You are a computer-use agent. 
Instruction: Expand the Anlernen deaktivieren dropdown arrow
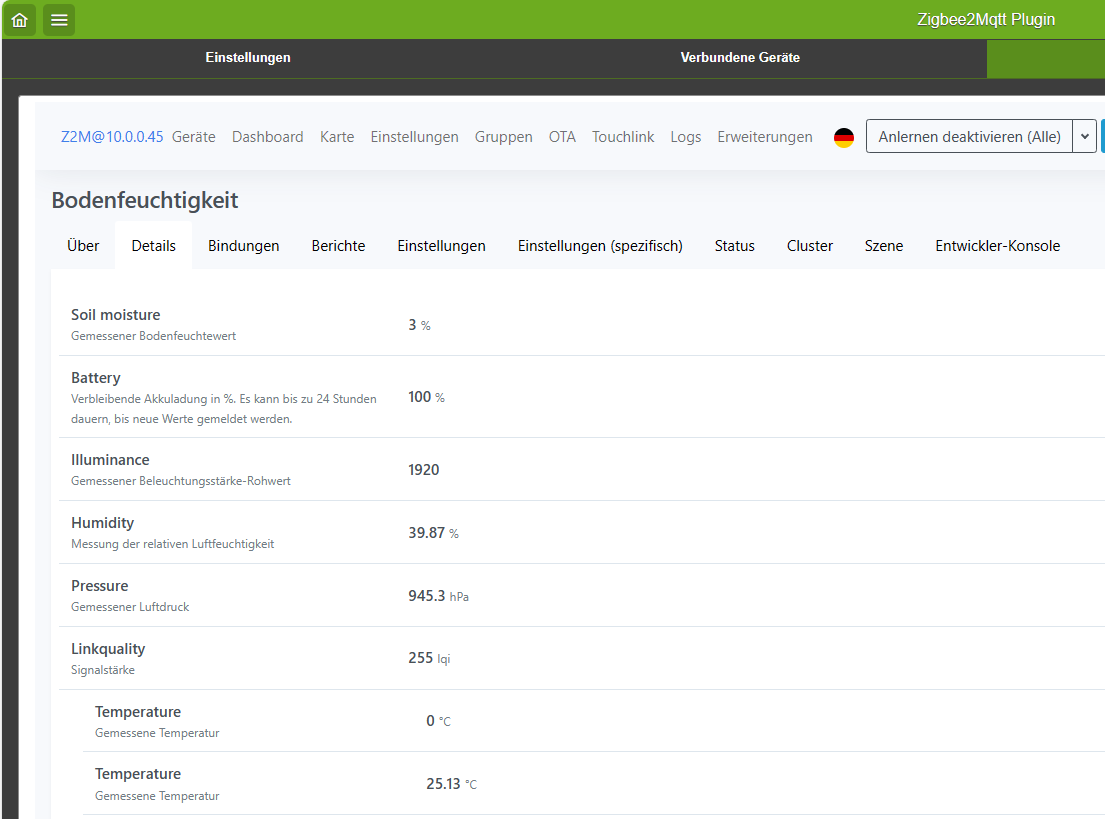1084,137
